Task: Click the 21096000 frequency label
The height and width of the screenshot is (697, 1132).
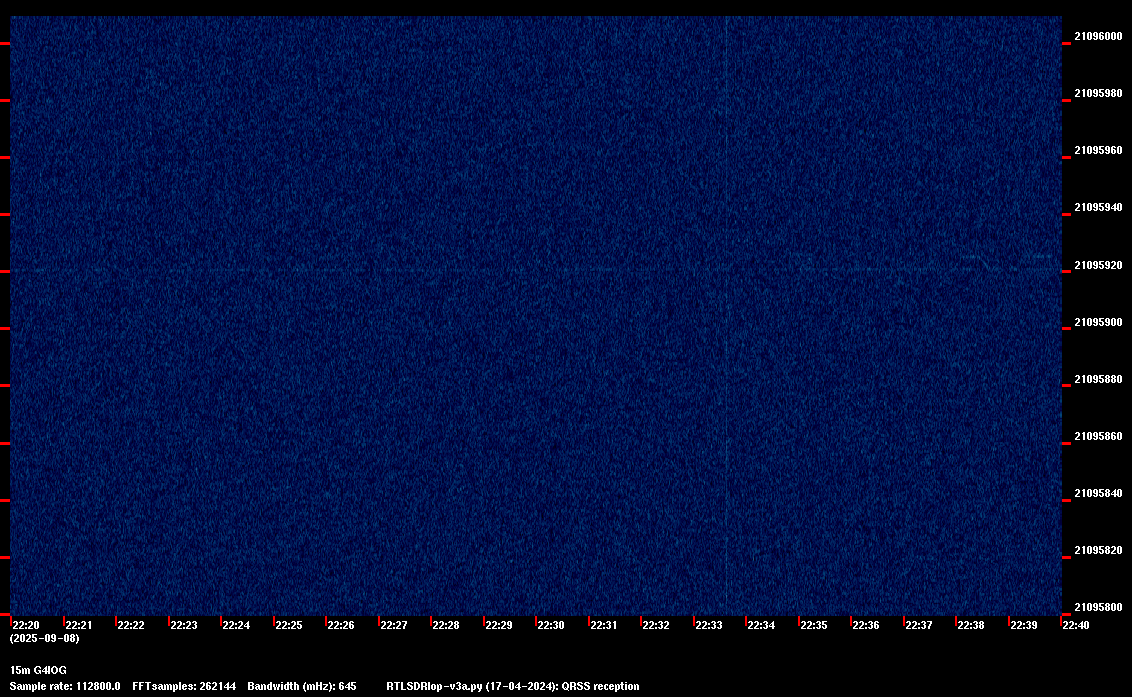Action: click(1098, 36)
